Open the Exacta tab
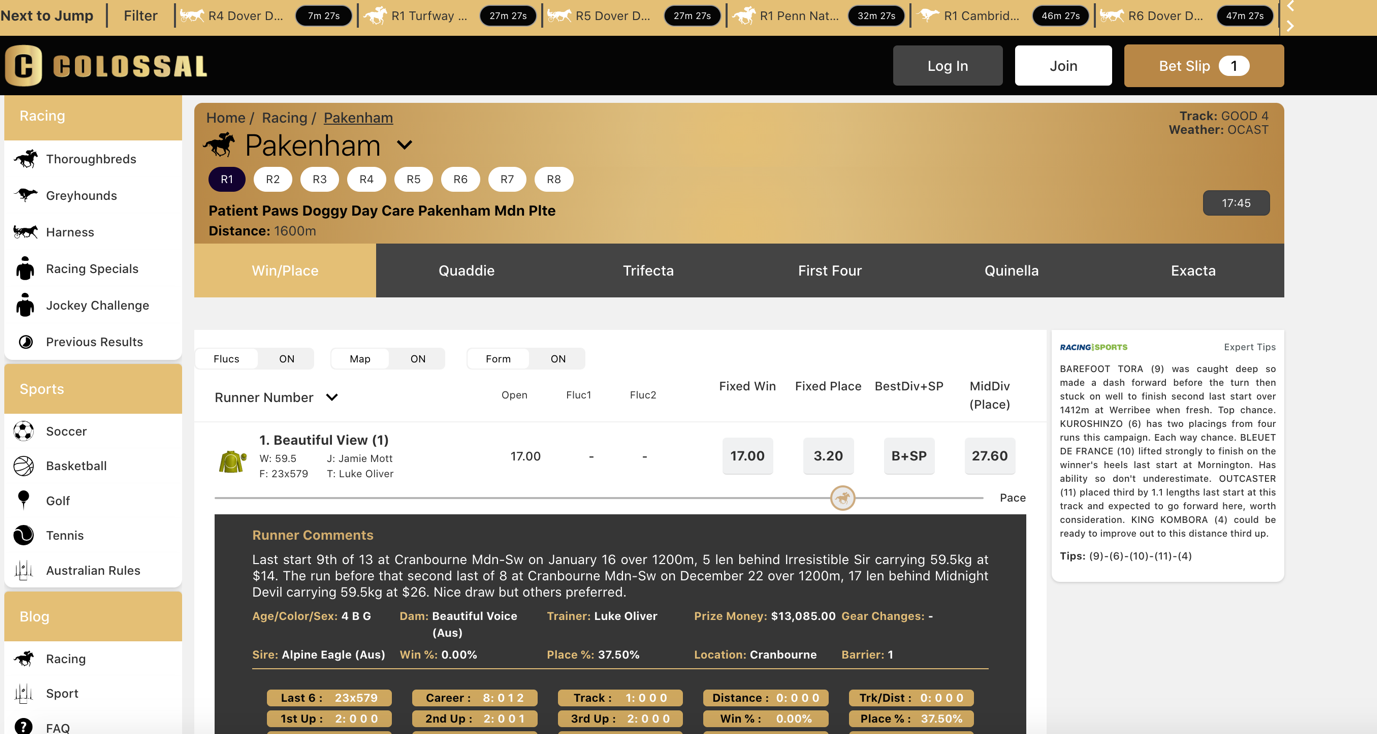1377x734 pixels. pyautogui.click(x=1193, y=270)
